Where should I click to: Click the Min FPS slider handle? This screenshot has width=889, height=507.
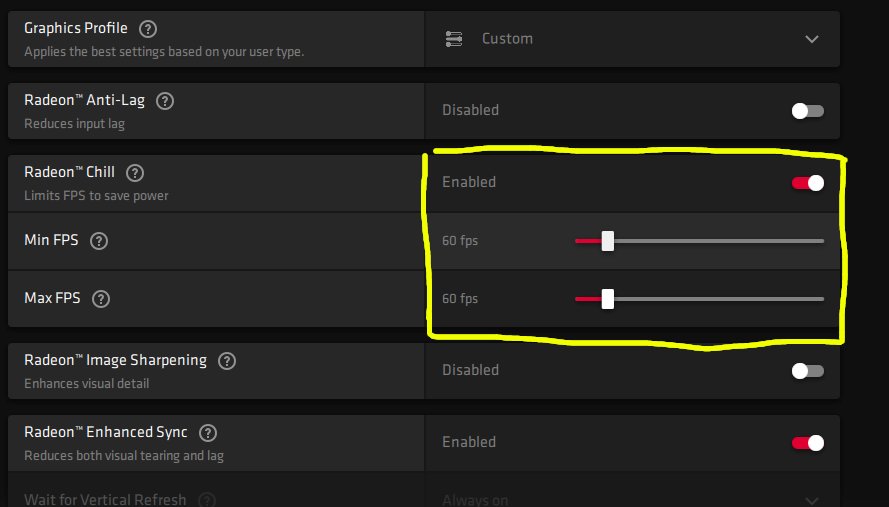click(x=607, y=241)
